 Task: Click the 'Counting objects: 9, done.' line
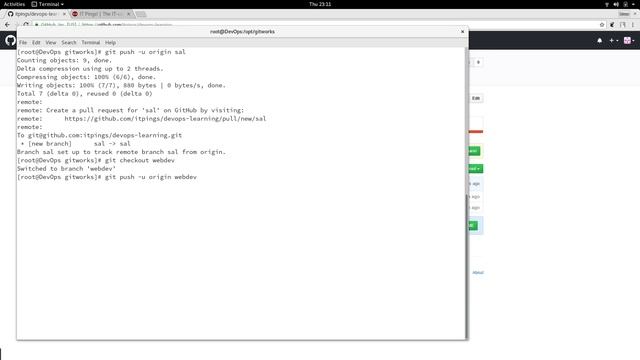(64, 60)
